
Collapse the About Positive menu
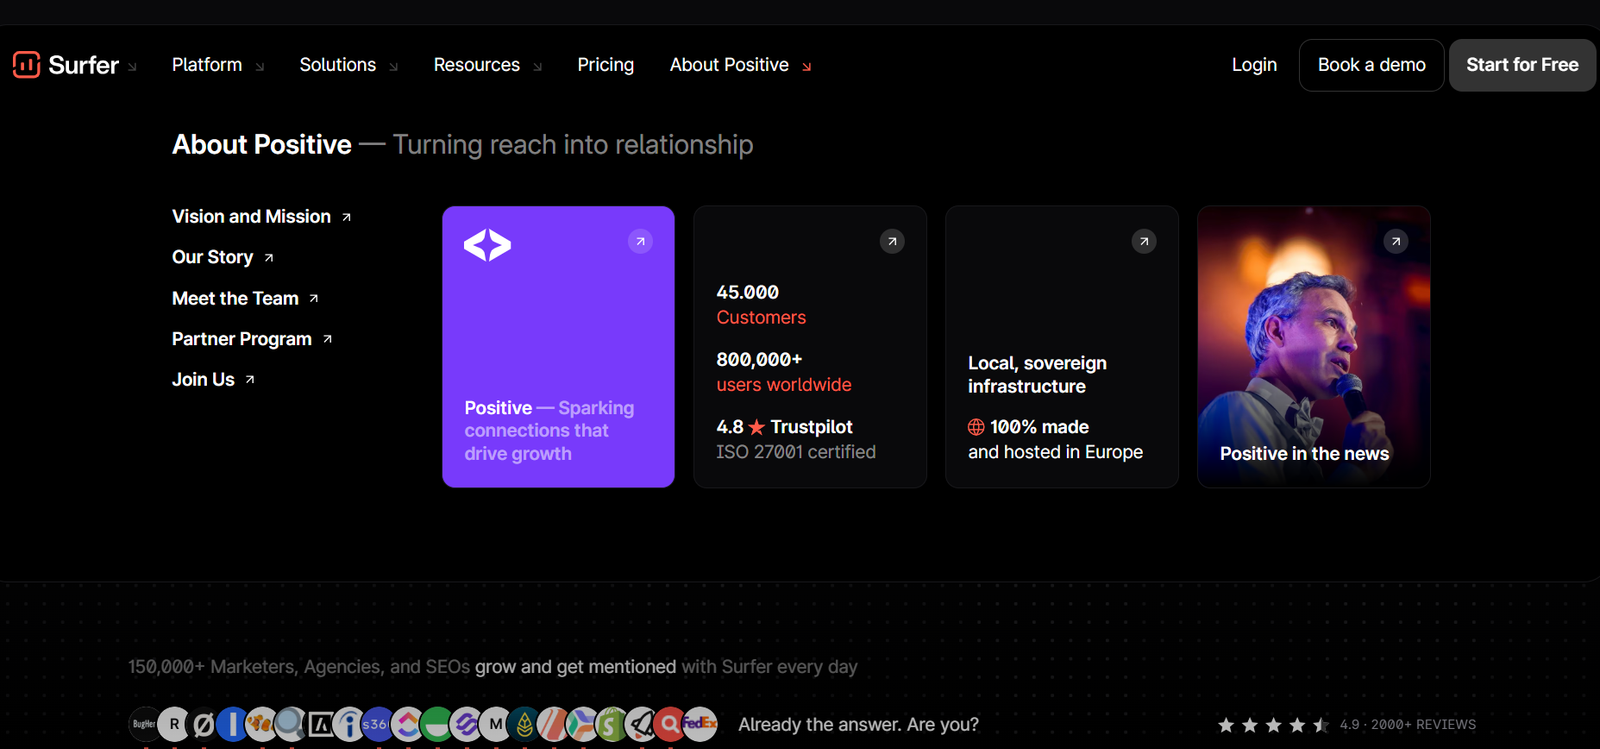tap(741, 65)
